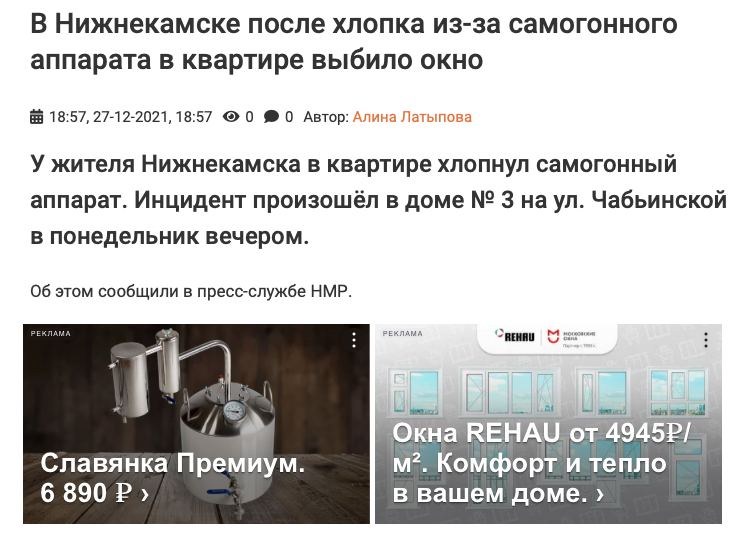Click the views count number
Screen dimensions: 740x541
[249, 117]
